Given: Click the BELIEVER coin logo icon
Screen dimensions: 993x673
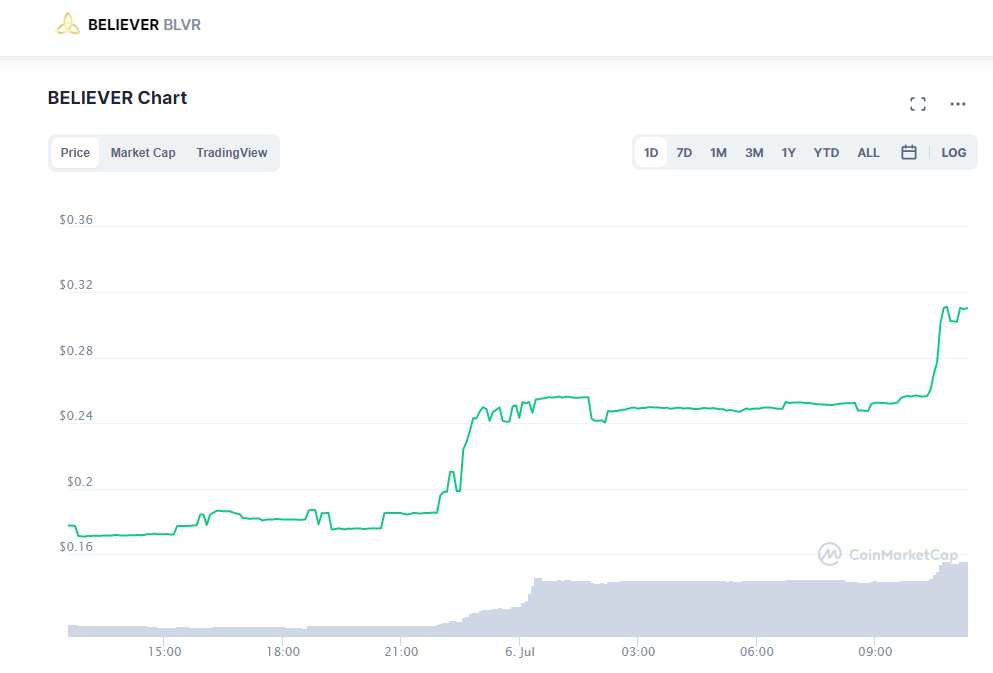Looking at the screenshot, I should (68, 24).
